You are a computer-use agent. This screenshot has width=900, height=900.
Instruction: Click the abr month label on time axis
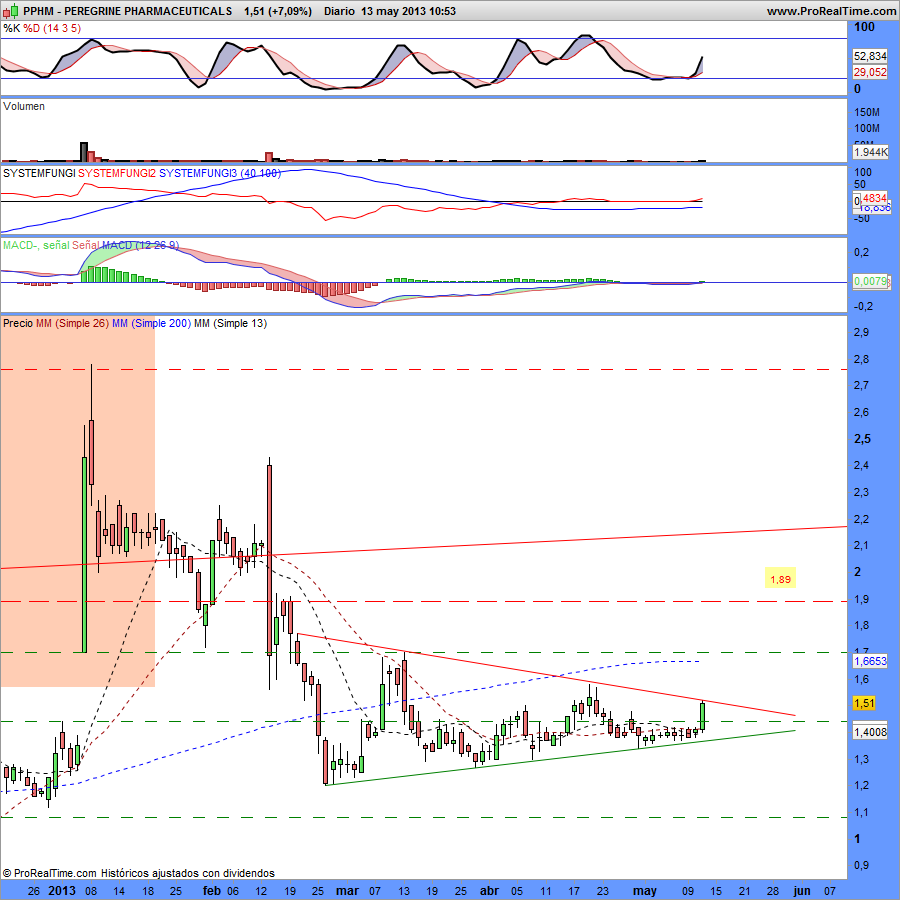[489, 891]
